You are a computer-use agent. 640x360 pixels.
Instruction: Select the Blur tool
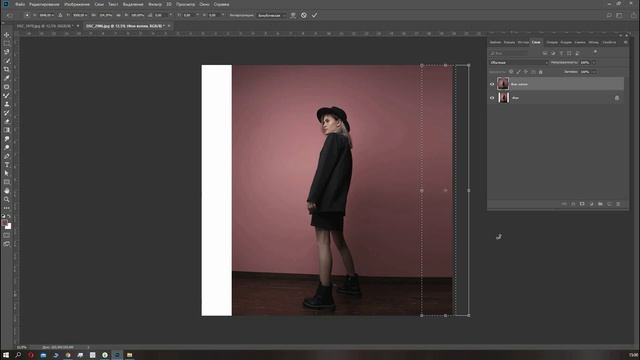click(7, 139)
